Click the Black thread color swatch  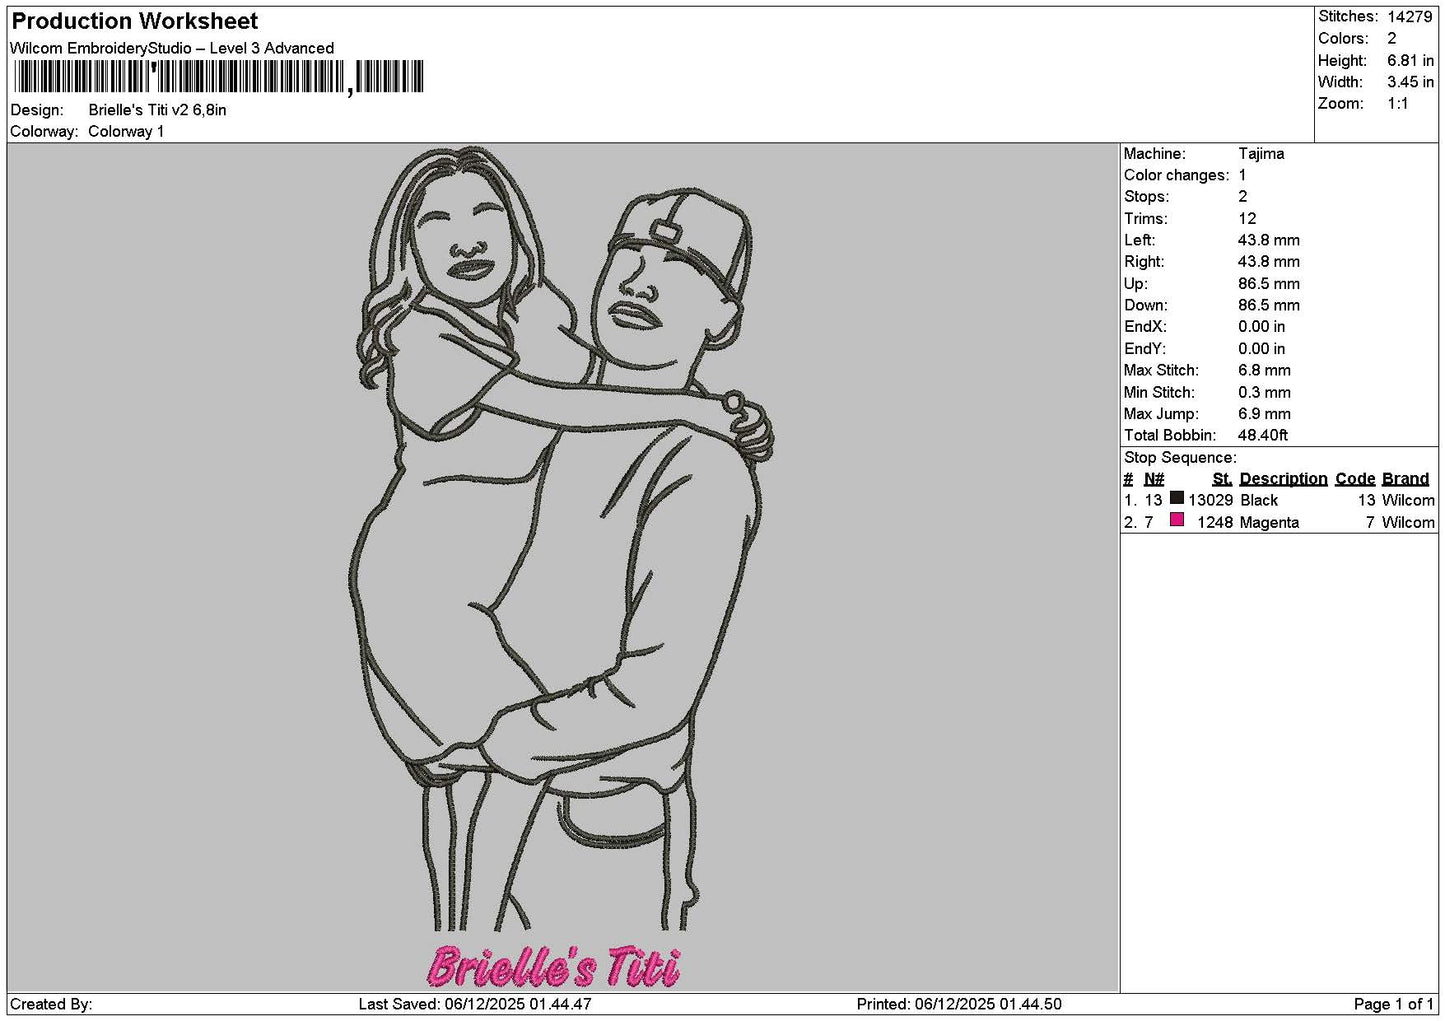(x=1177, y=498)
